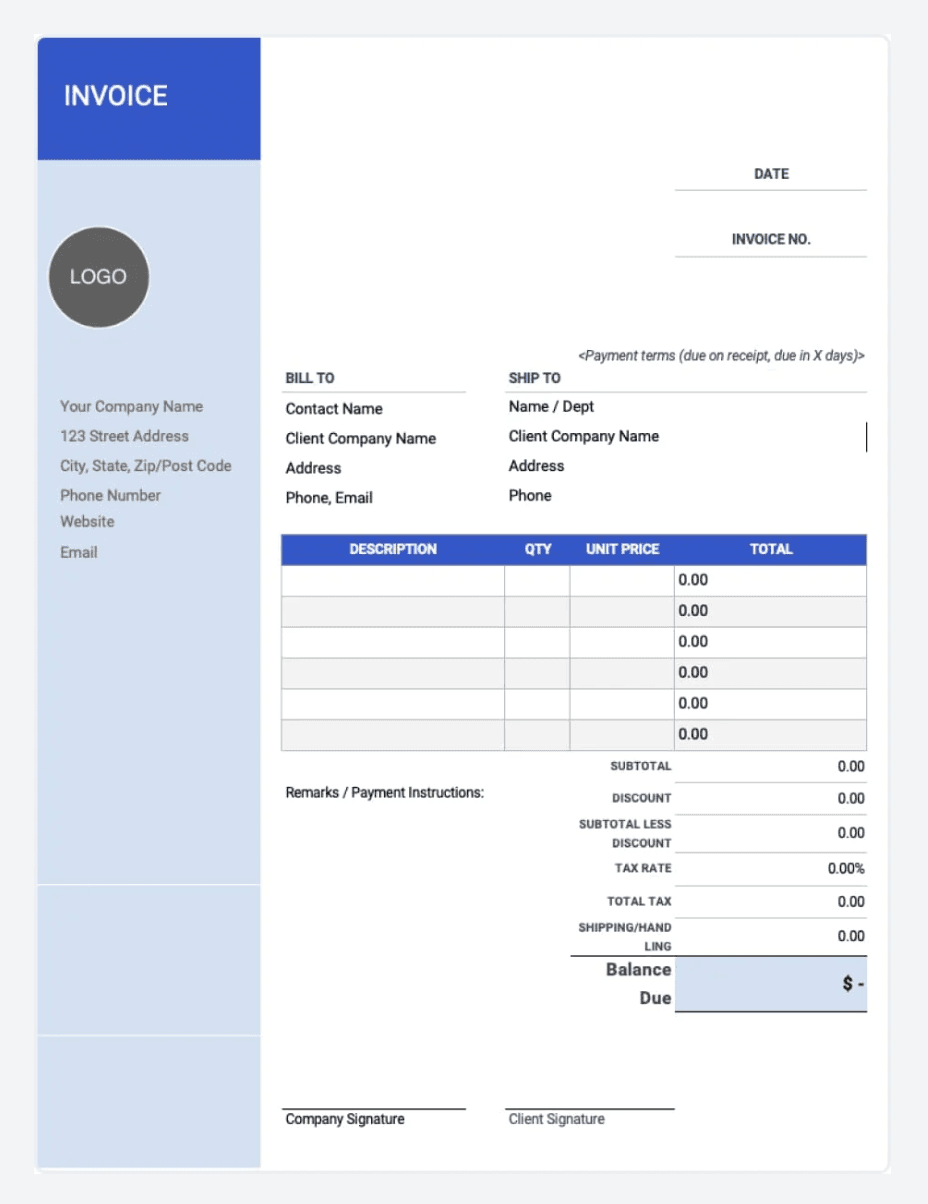The height and width of the screenshot is (1204, 928).
Task: Click Phone Number in sidebar
Action: point(110,496)
